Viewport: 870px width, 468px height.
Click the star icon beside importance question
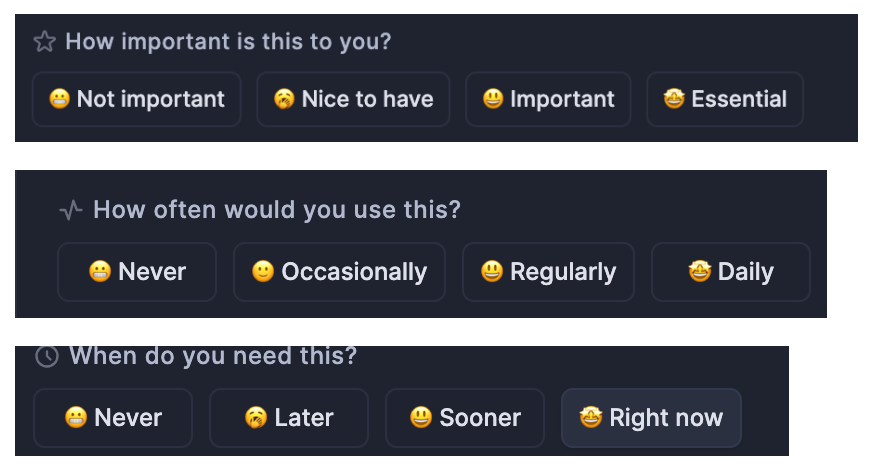[44, 42]
